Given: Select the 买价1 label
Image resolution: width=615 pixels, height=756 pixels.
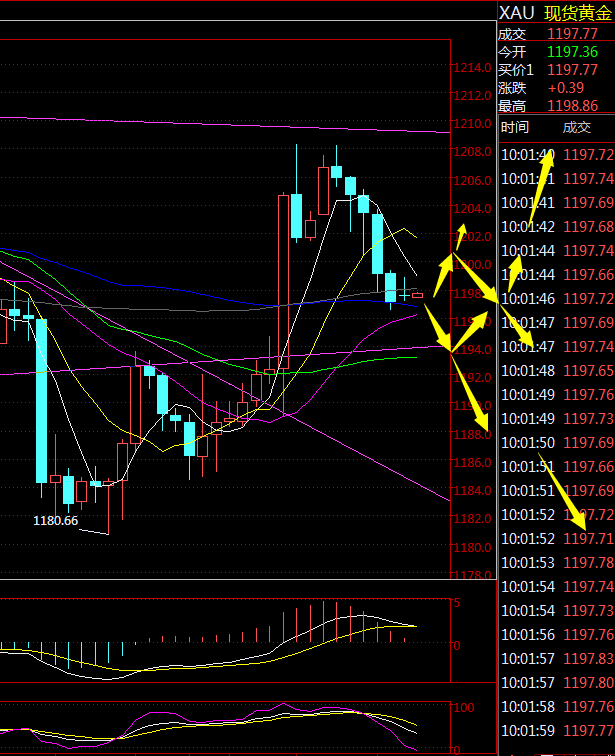Looking at the screenshot, I should [x=516, y=69].
